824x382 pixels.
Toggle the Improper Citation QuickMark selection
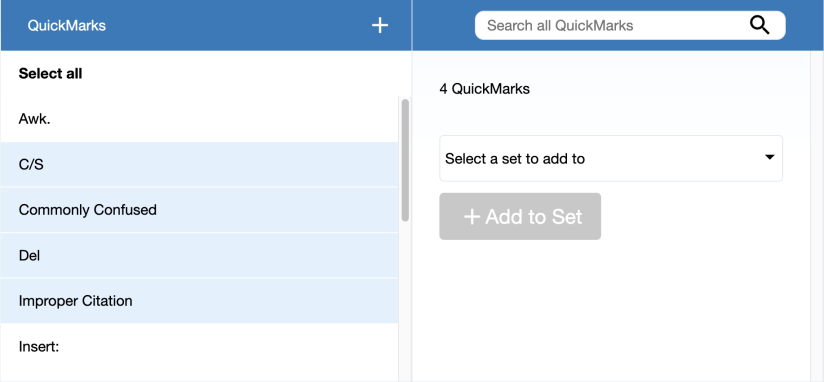pos(199,301)
